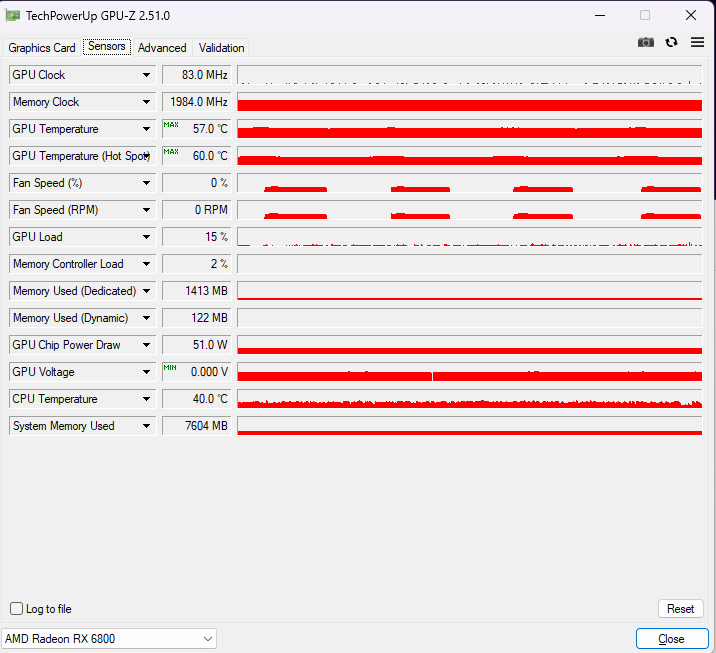This screenshot has height=653, width=716.
Task: Click the 2 % Memory Controller Load value
Action: tap(197, 263)
